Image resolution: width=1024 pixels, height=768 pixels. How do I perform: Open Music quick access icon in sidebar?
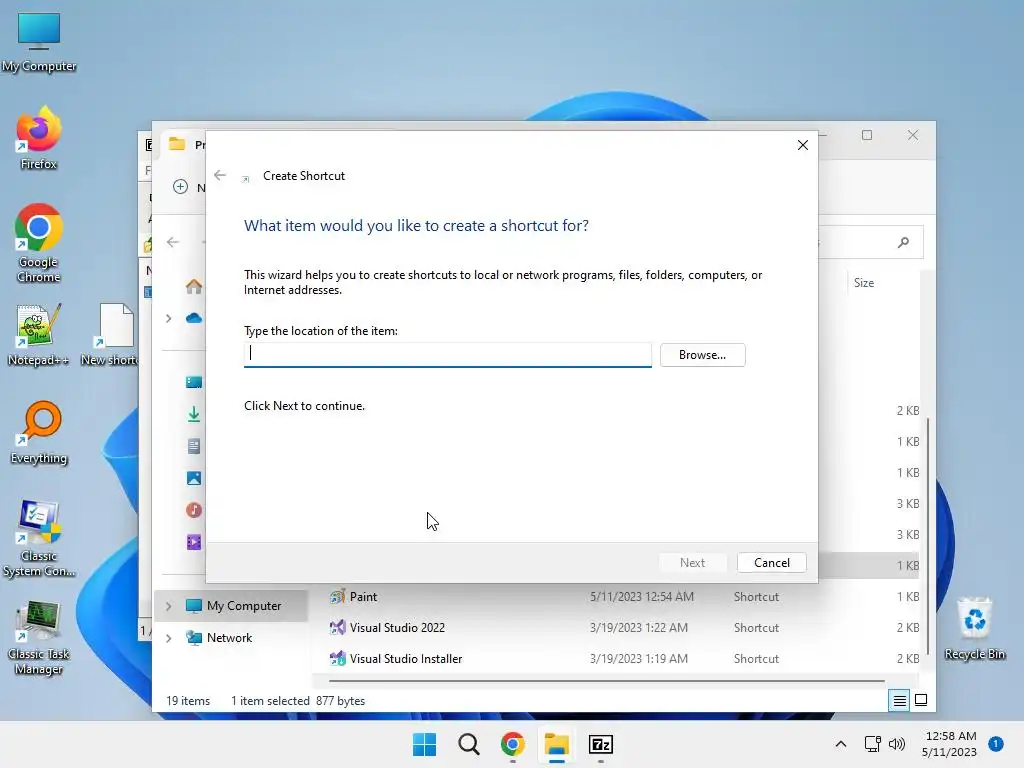194,510
